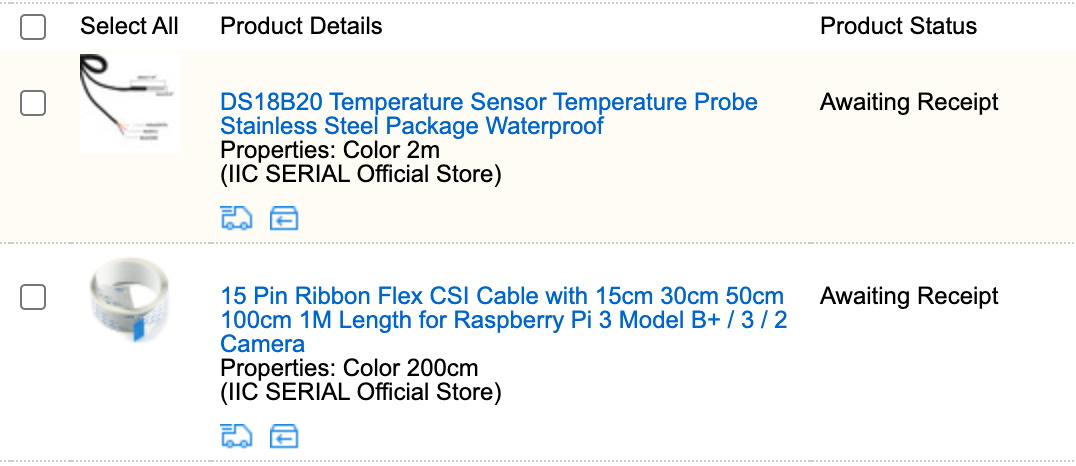Screen dimensions: 1076x466
Task: Select the 15 Pin Ribbon Cable row checkbox
Action: tap(33, 297)
